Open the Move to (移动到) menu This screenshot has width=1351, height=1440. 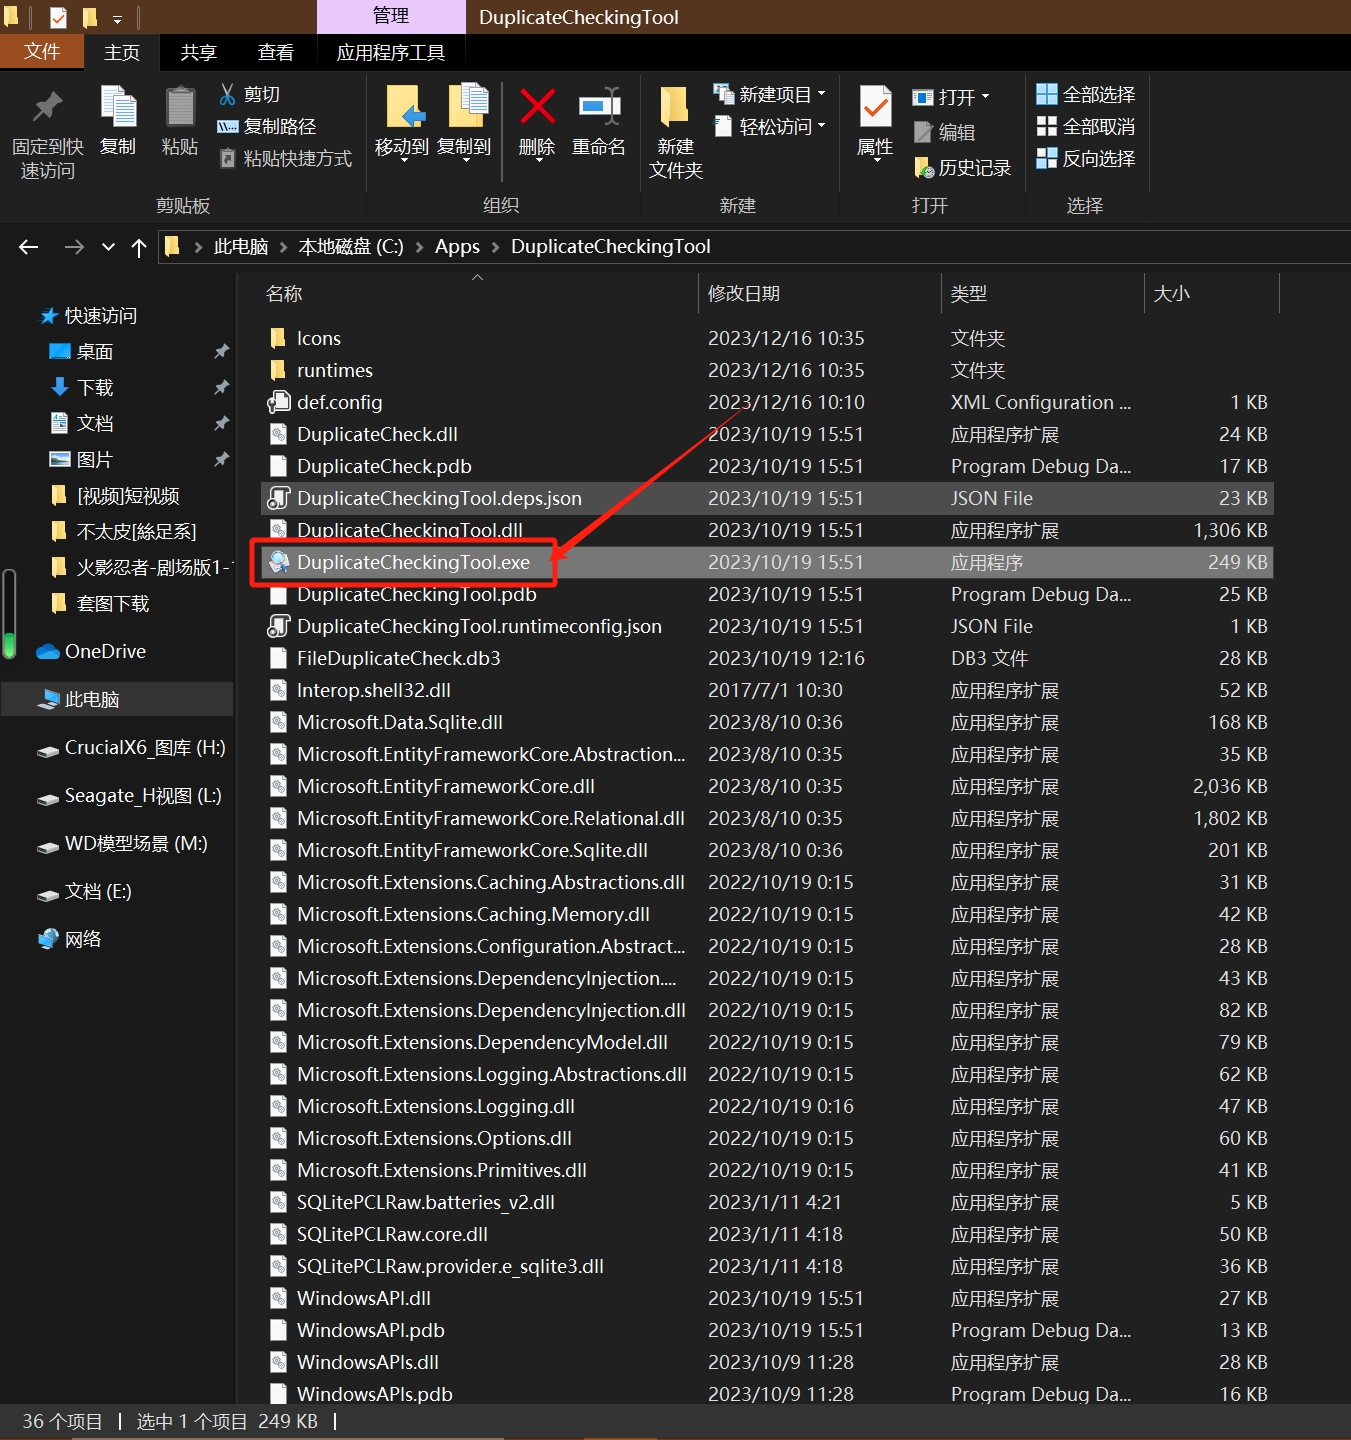click(402, 123)
